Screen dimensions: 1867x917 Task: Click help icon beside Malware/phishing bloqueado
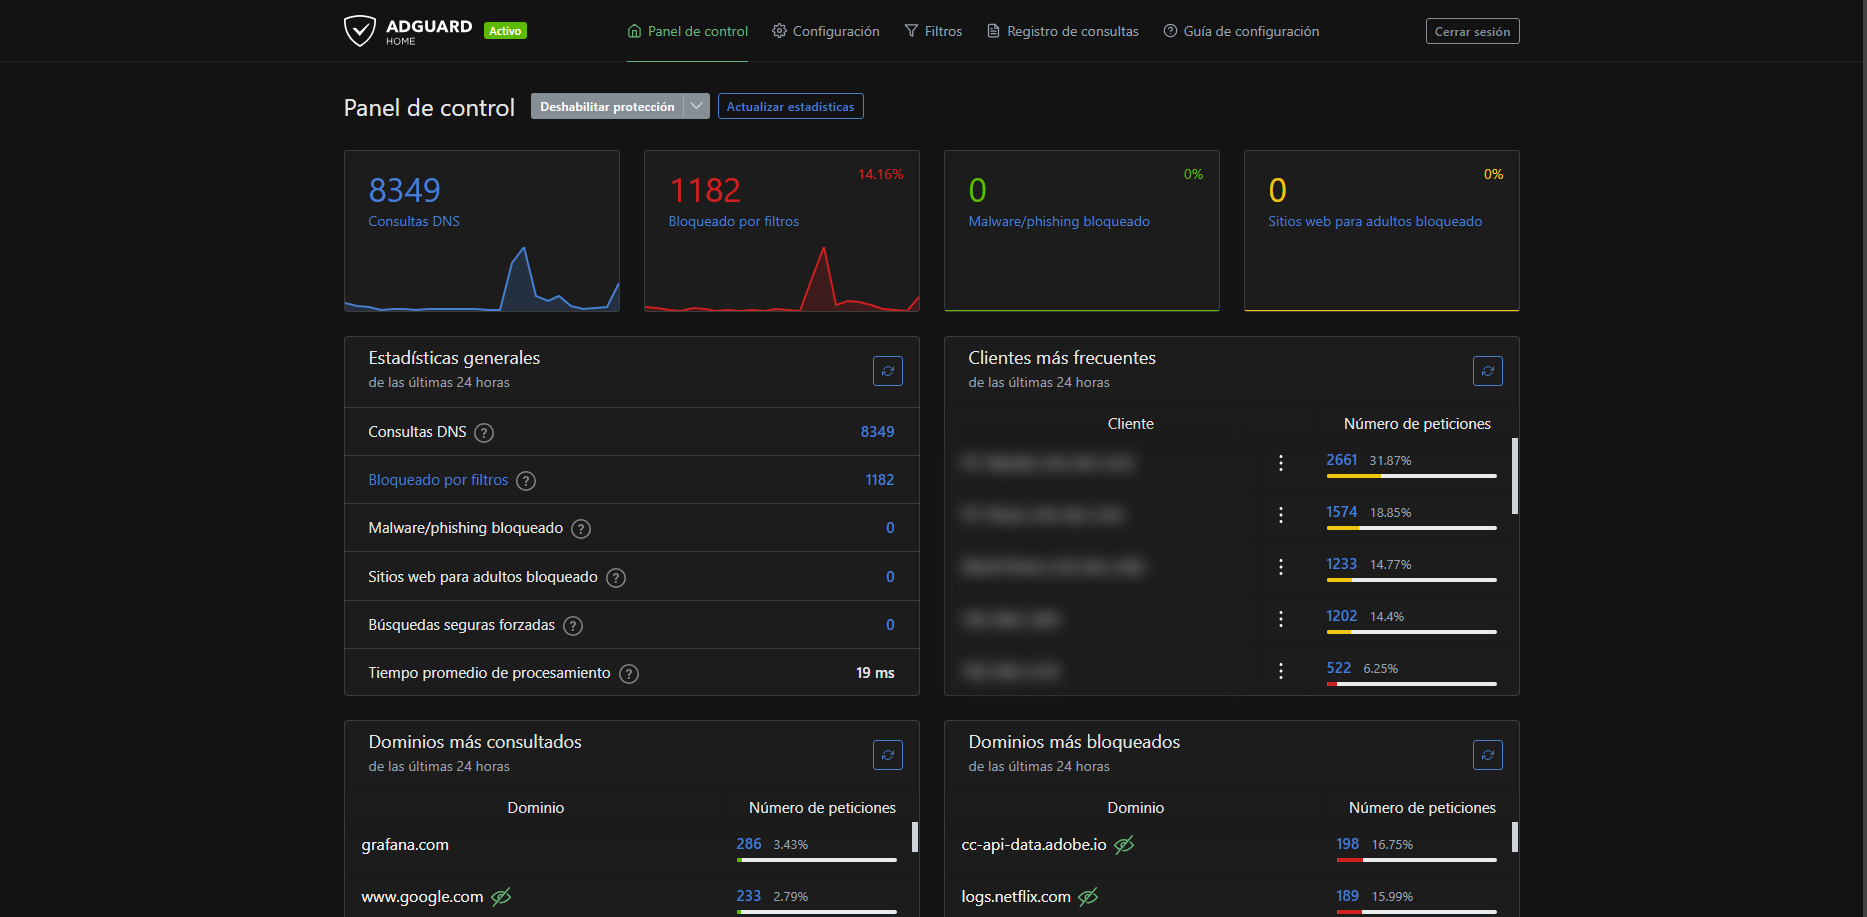[x=581, y=529]
